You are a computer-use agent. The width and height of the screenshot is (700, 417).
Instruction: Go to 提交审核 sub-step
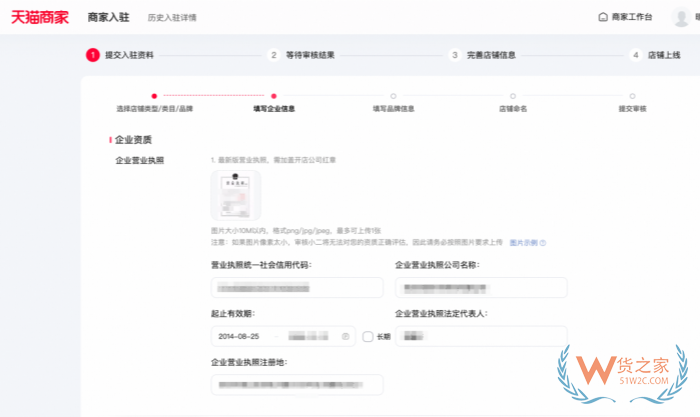[632, 108]
